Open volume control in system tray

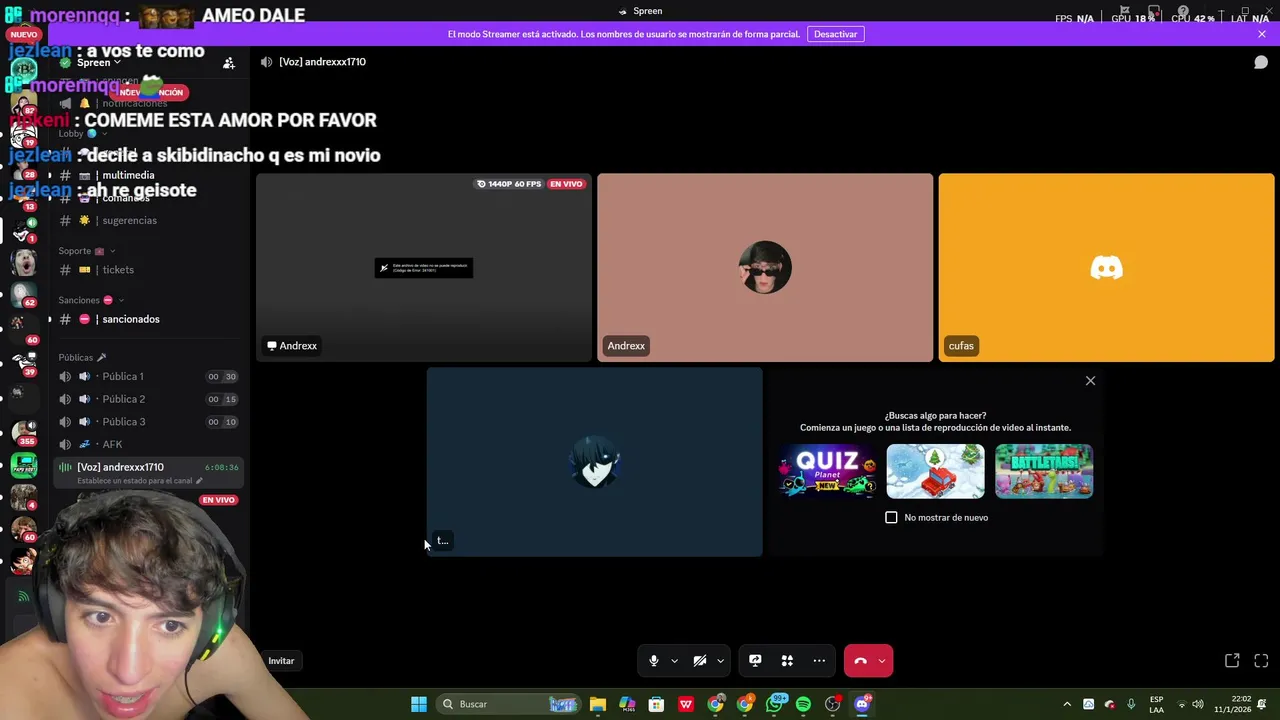1198,704
